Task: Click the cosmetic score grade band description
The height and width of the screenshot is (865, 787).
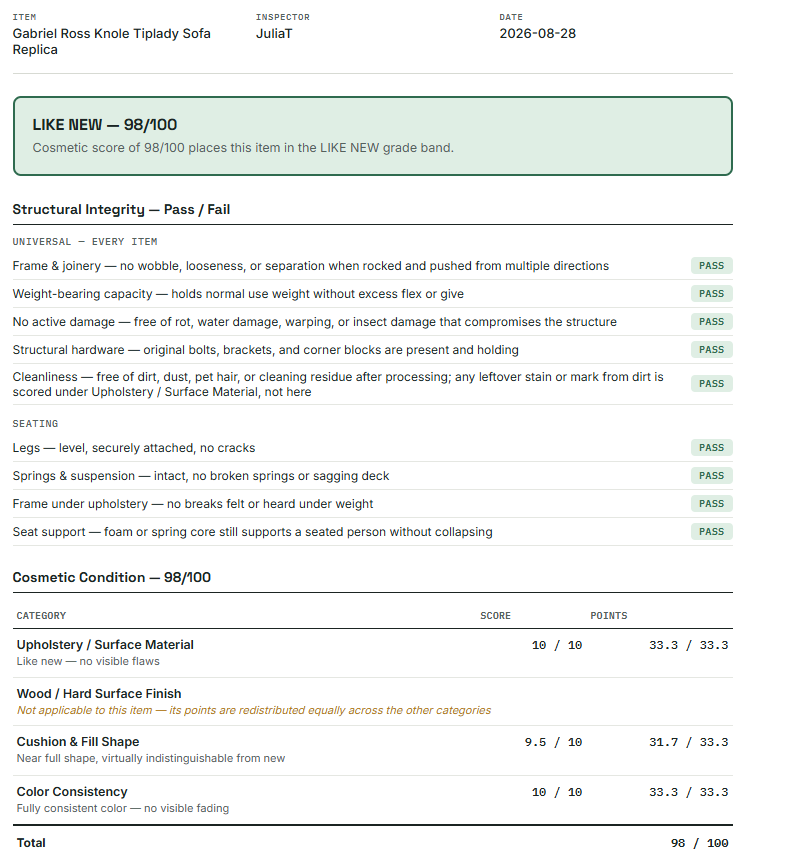Action: [x=243, y=148]
